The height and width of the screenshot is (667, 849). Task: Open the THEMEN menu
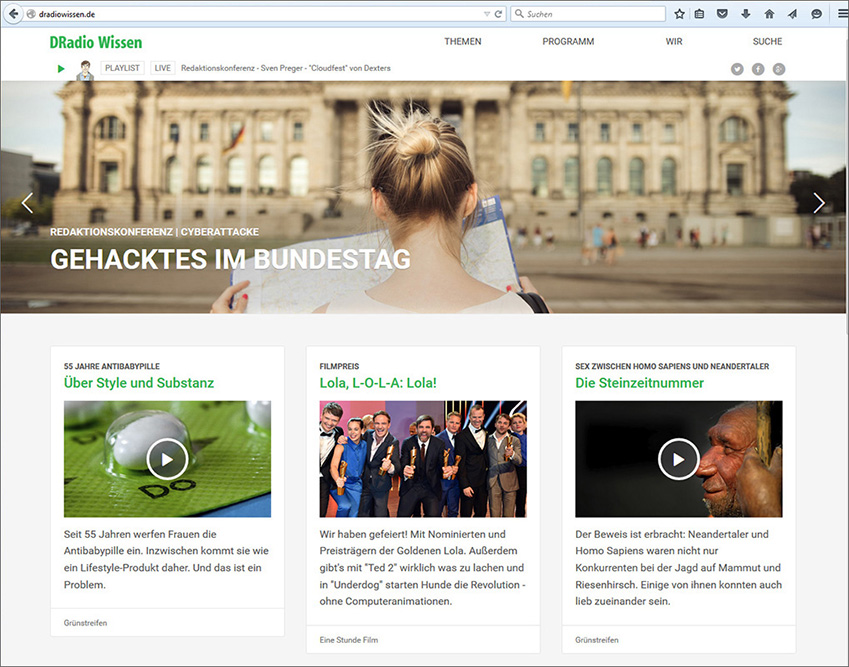(x=462, y=42)
